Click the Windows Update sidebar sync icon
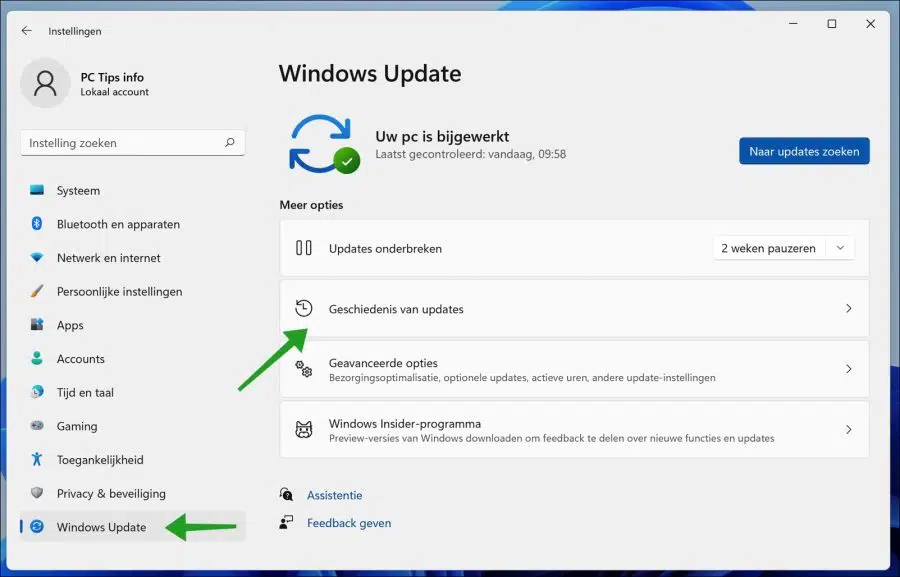Screen dimensions: 900x577 click(x=37, y=526)
